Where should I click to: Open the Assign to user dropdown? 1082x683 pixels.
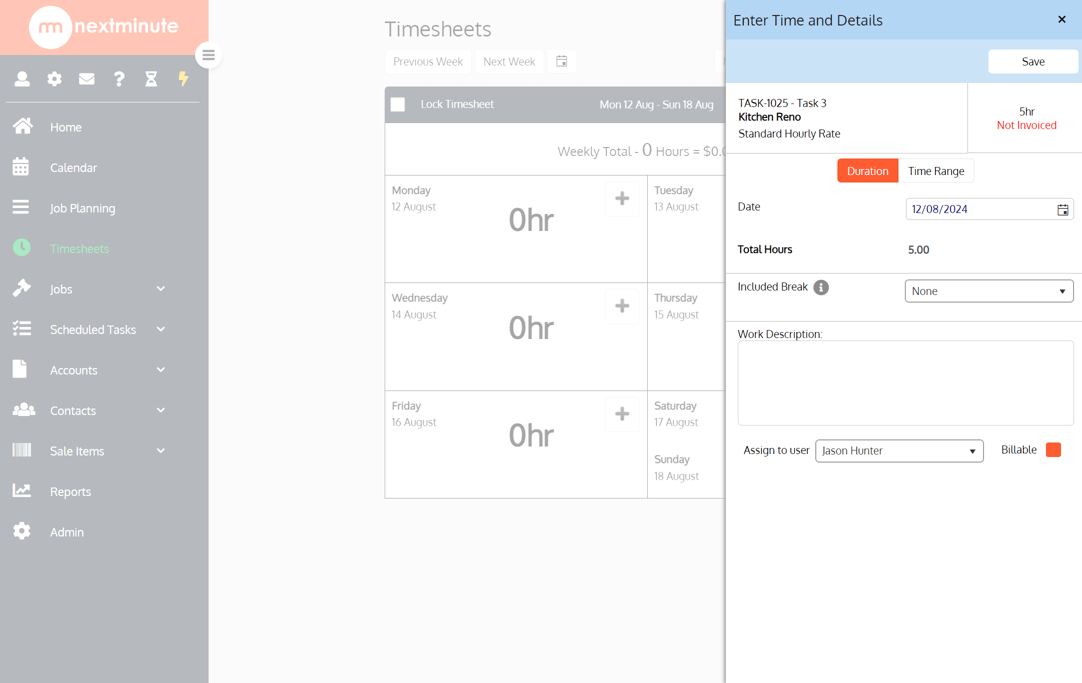pyautogui.click(x=898, y=450)
